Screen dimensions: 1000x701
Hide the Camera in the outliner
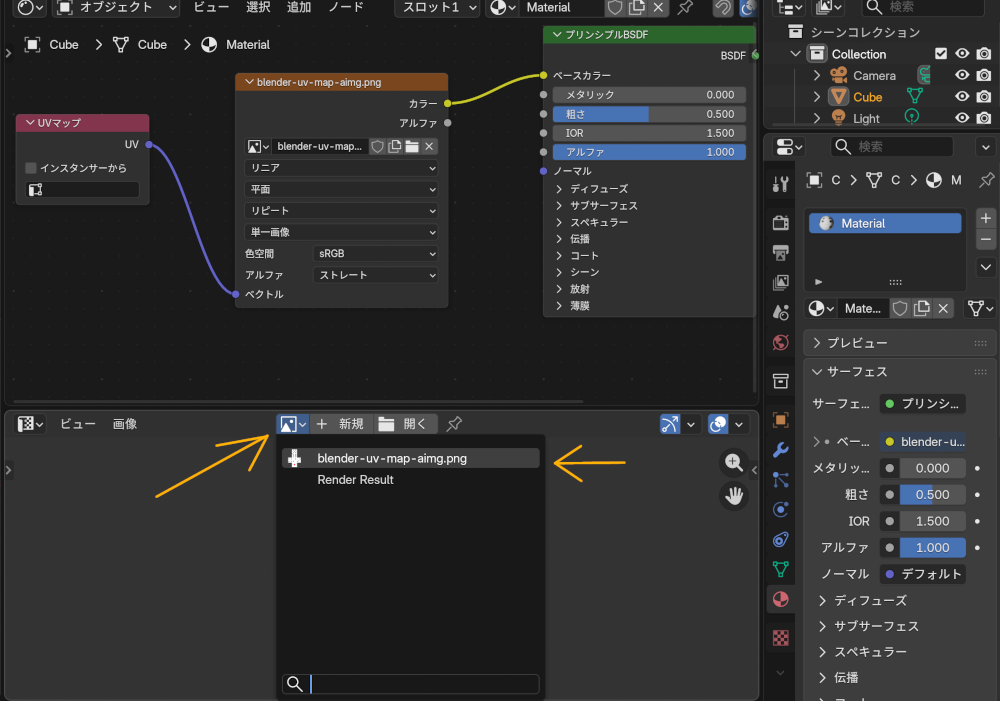[961, 75]
